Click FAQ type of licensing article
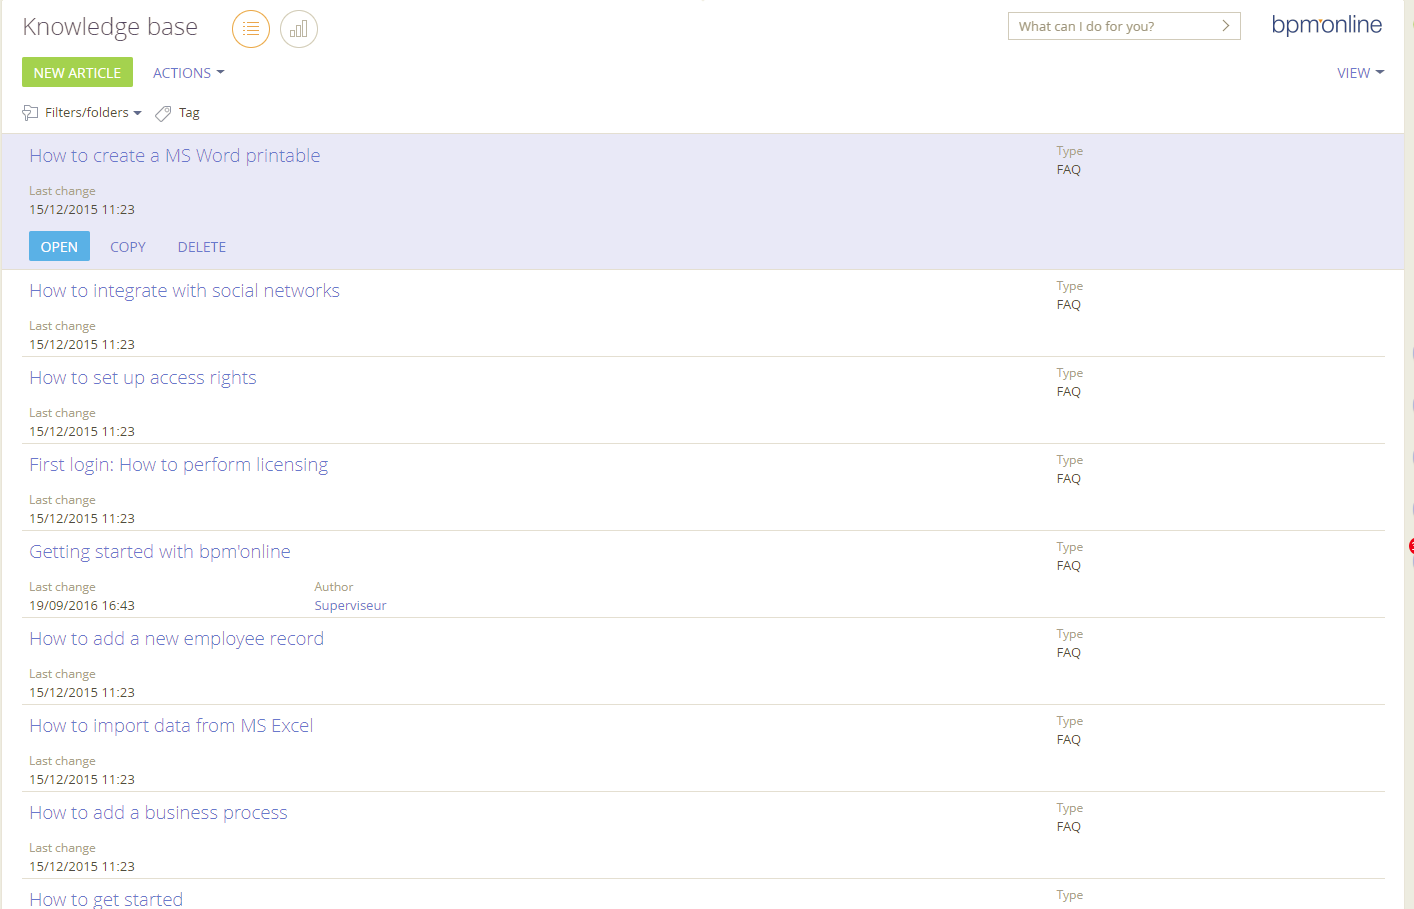This screenshot has width=1414, height=909. point(1069,479)
